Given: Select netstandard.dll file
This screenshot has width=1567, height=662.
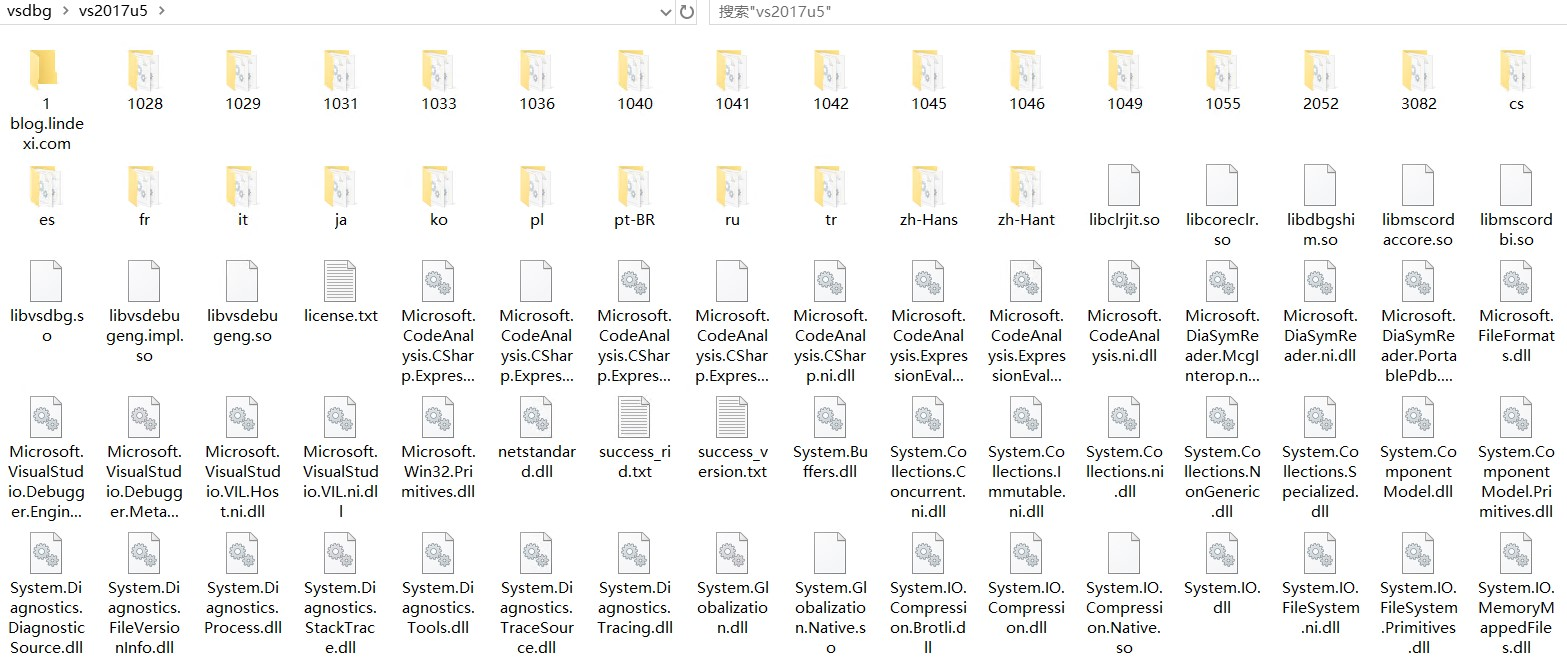Looking at the screenshot, I should pos(537,438).
